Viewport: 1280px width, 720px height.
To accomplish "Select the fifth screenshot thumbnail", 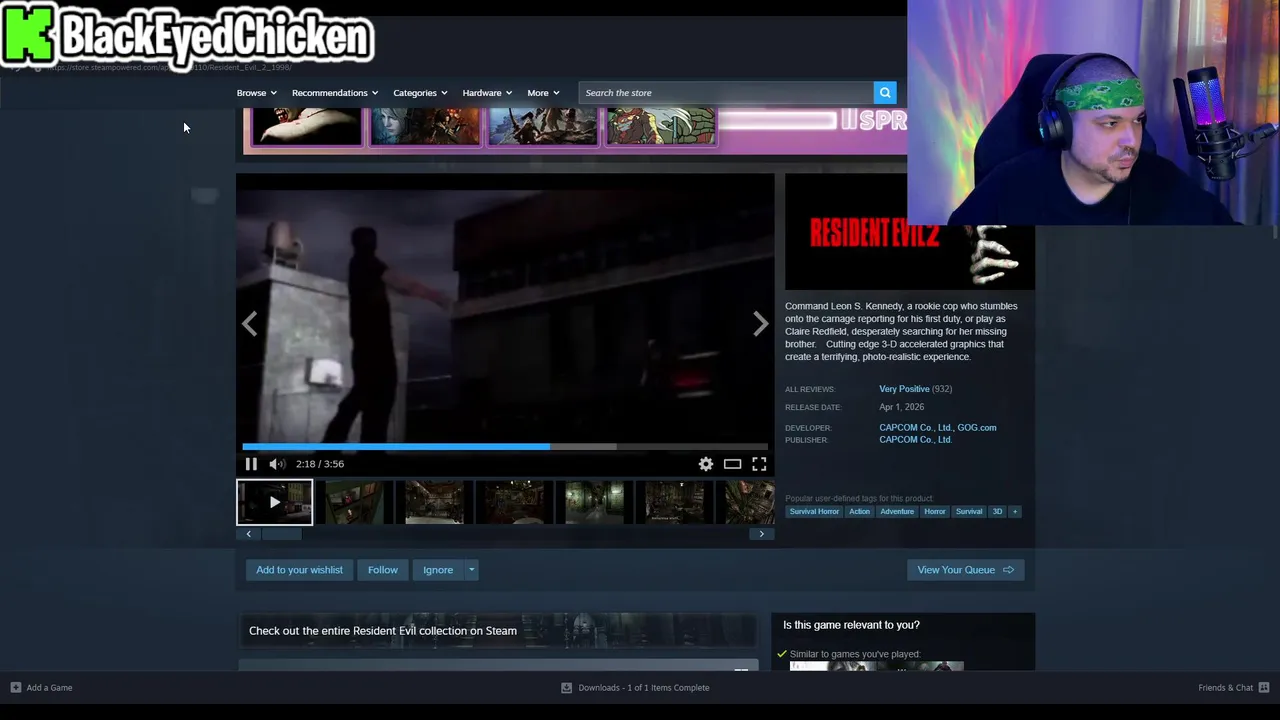I will point(594,503).
